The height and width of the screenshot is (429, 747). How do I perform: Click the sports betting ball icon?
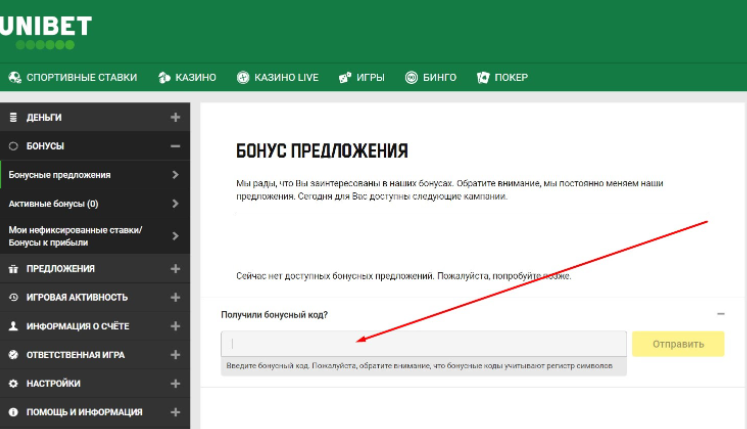(15, 77)
